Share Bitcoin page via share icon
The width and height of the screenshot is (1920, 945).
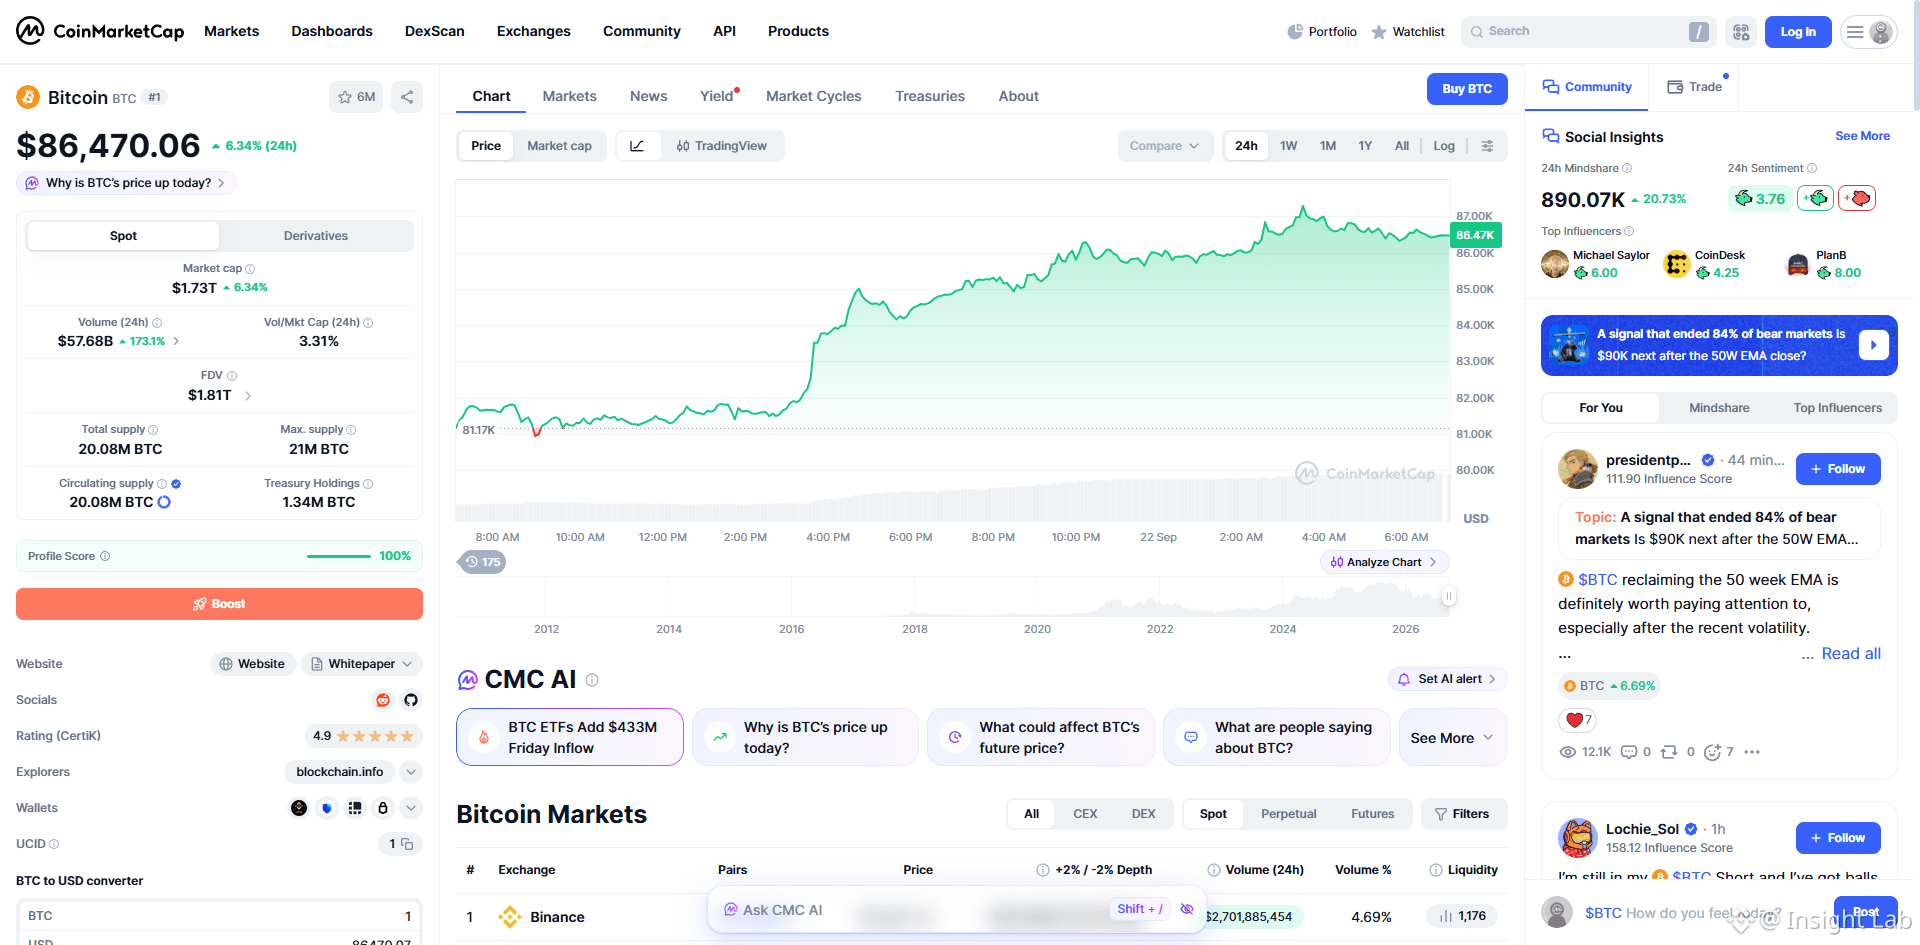tap(407, 97)
